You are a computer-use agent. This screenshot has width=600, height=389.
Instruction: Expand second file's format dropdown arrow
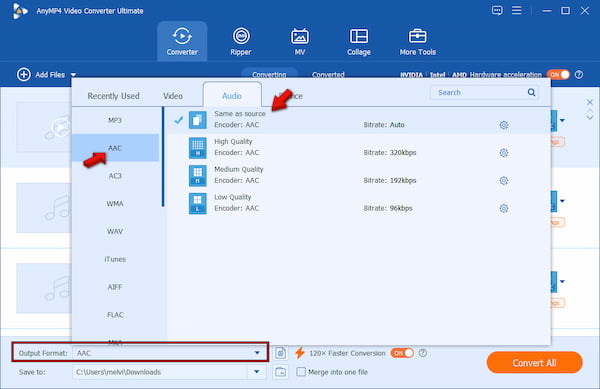click(x=562, y=201)
